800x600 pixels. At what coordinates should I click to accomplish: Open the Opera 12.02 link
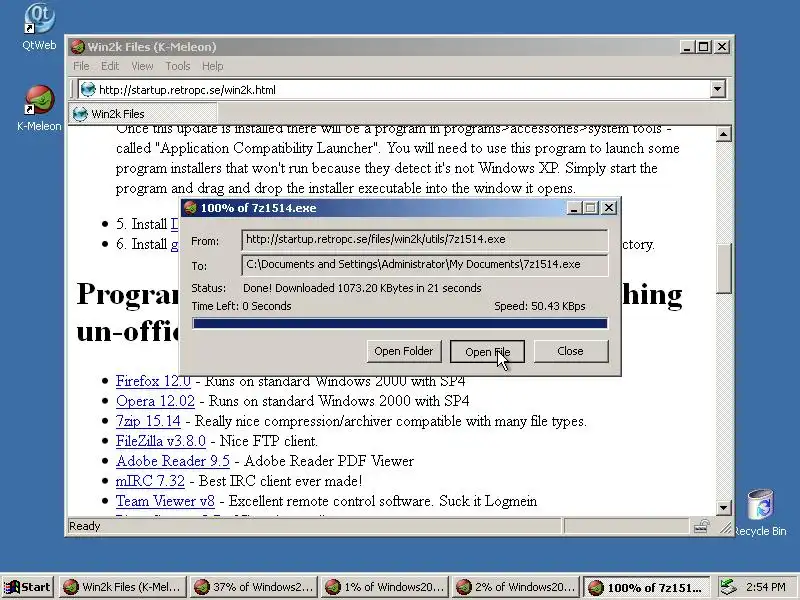pyautogui.click(x=155, y=401)
